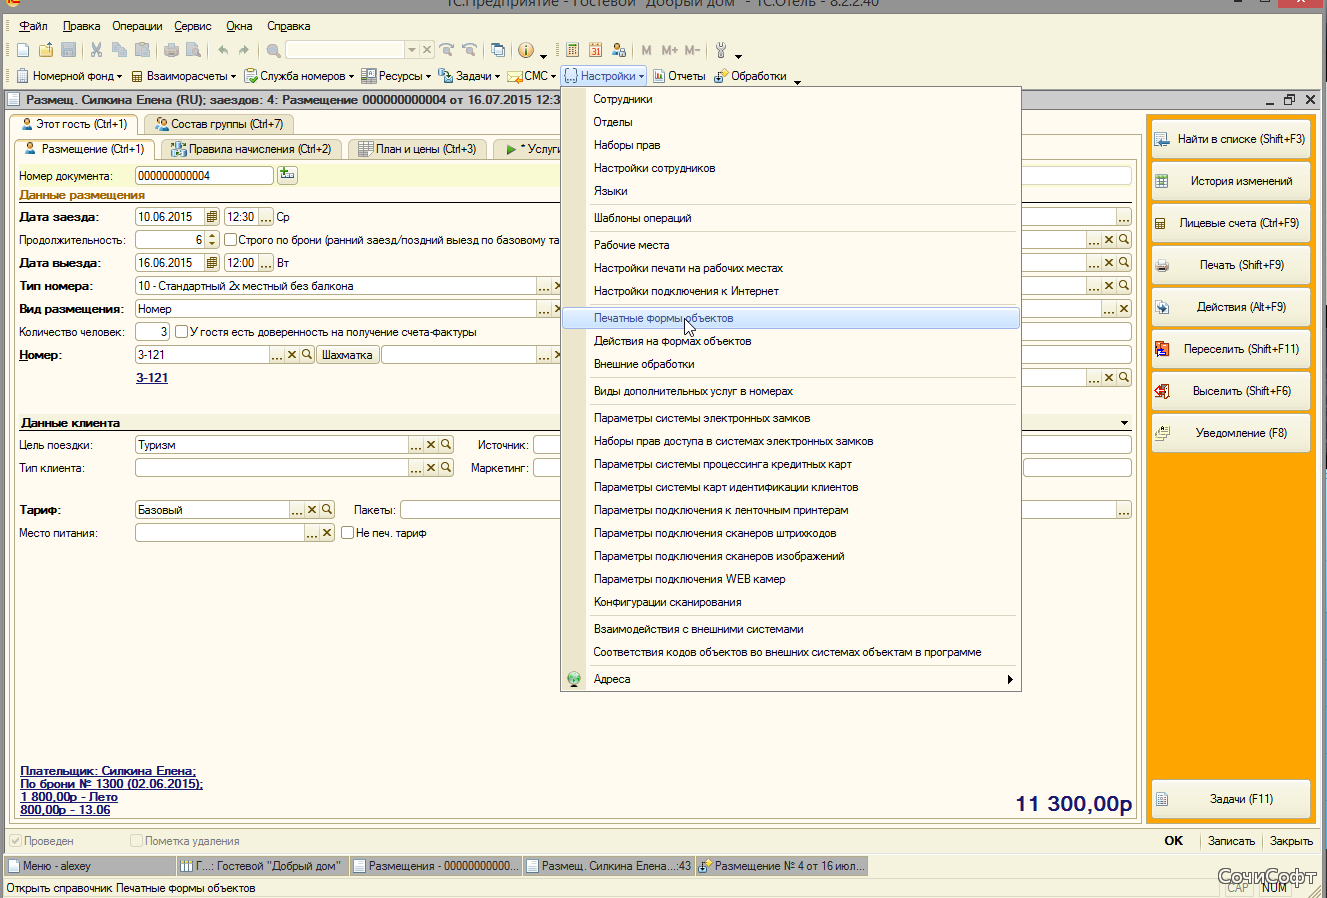Image resolution: width=1327 pixels, height=898 pixels.
Task: Click История изменений button
Action: pos(1230,181)
